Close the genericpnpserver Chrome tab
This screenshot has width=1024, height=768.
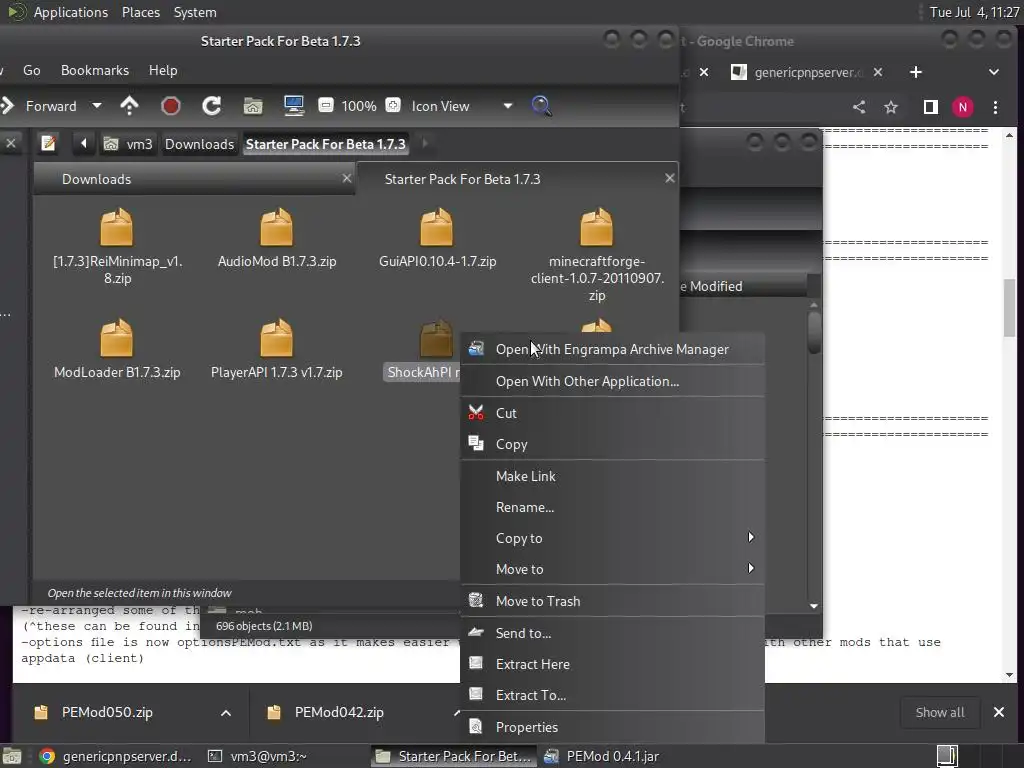coord(878,72)
